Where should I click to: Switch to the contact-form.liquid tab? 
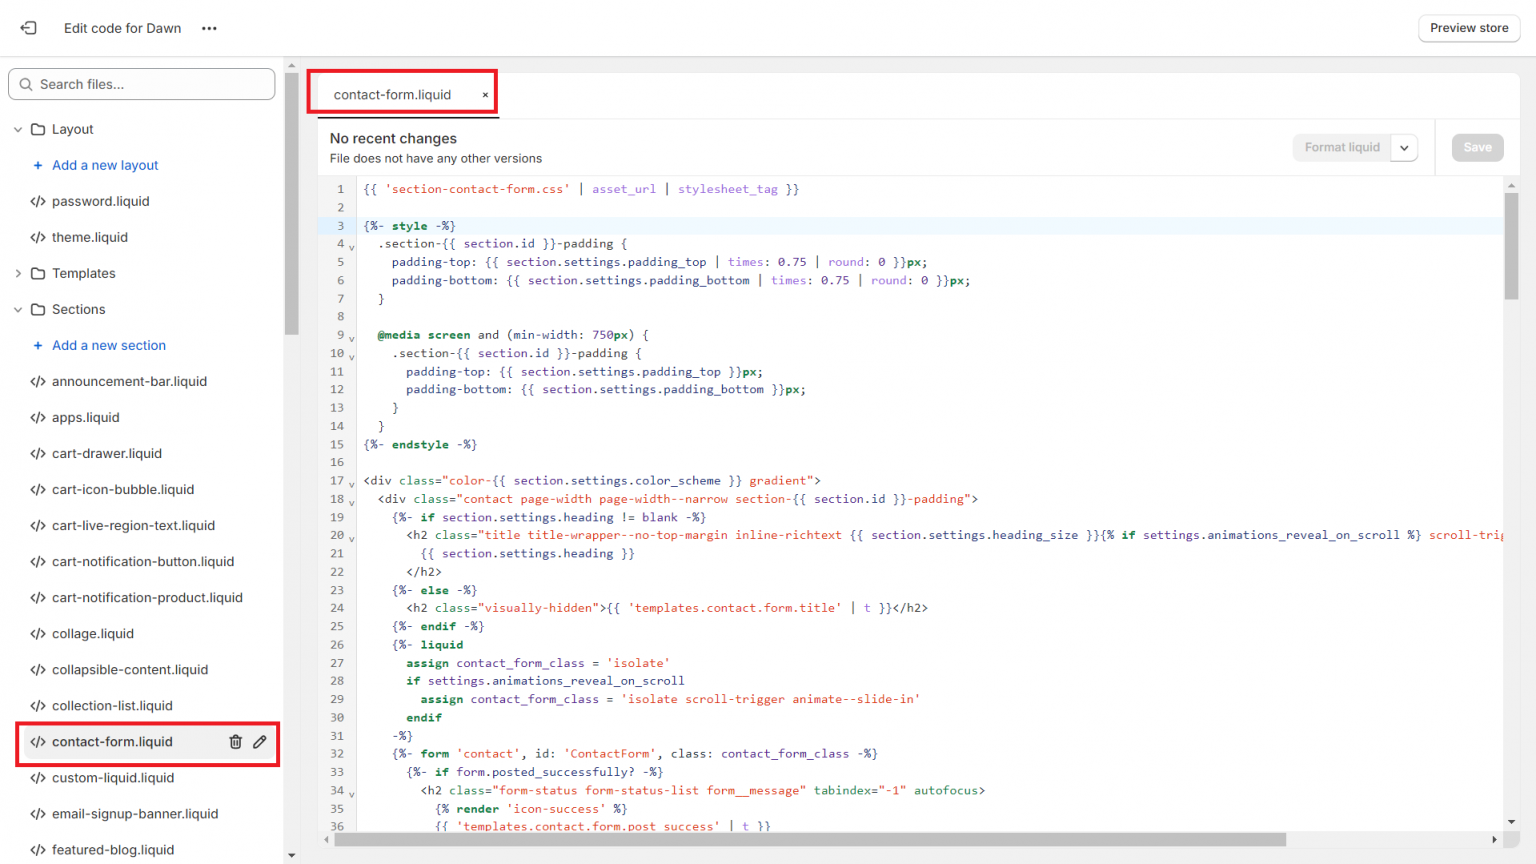pos(392,95)
